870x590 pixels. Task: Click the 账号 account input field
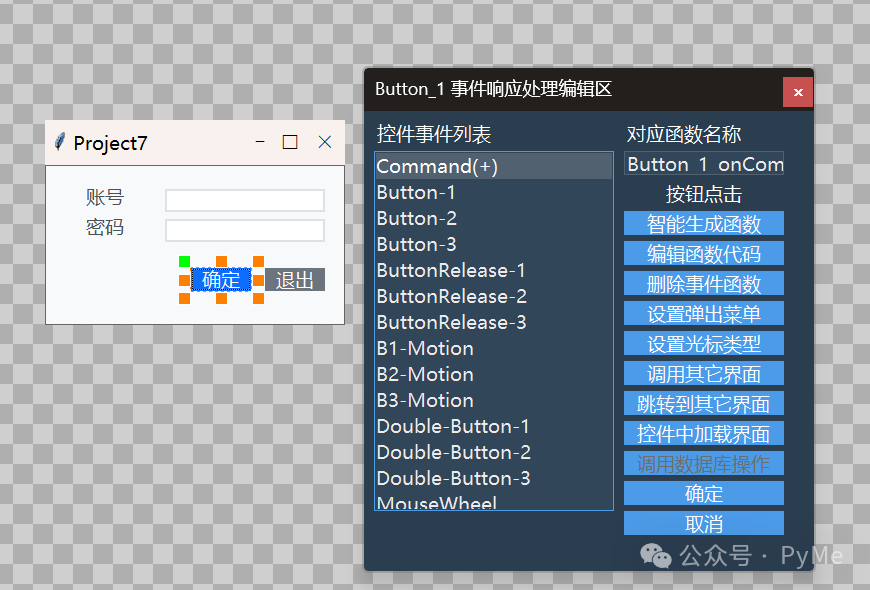245,200
